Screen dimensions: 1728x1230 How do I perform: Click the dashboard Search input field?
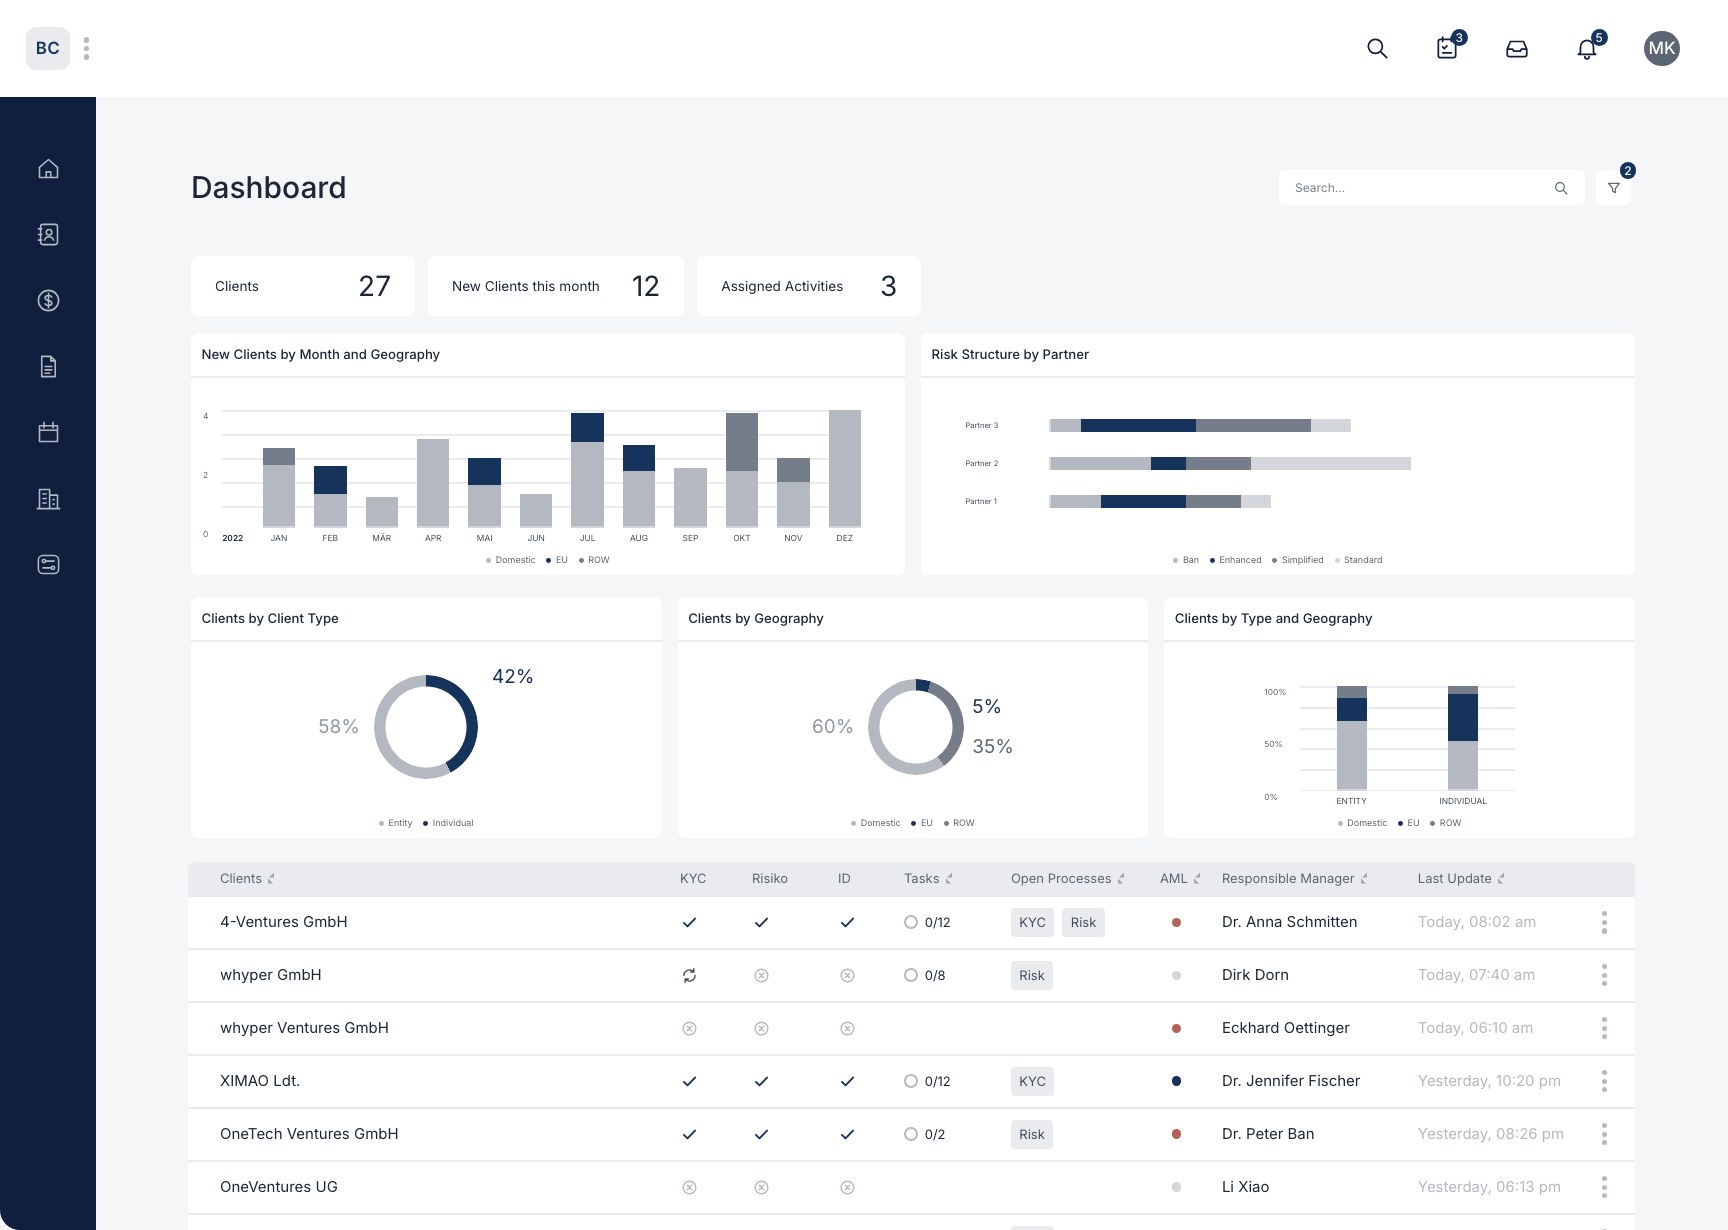(x=1431, y=188)
